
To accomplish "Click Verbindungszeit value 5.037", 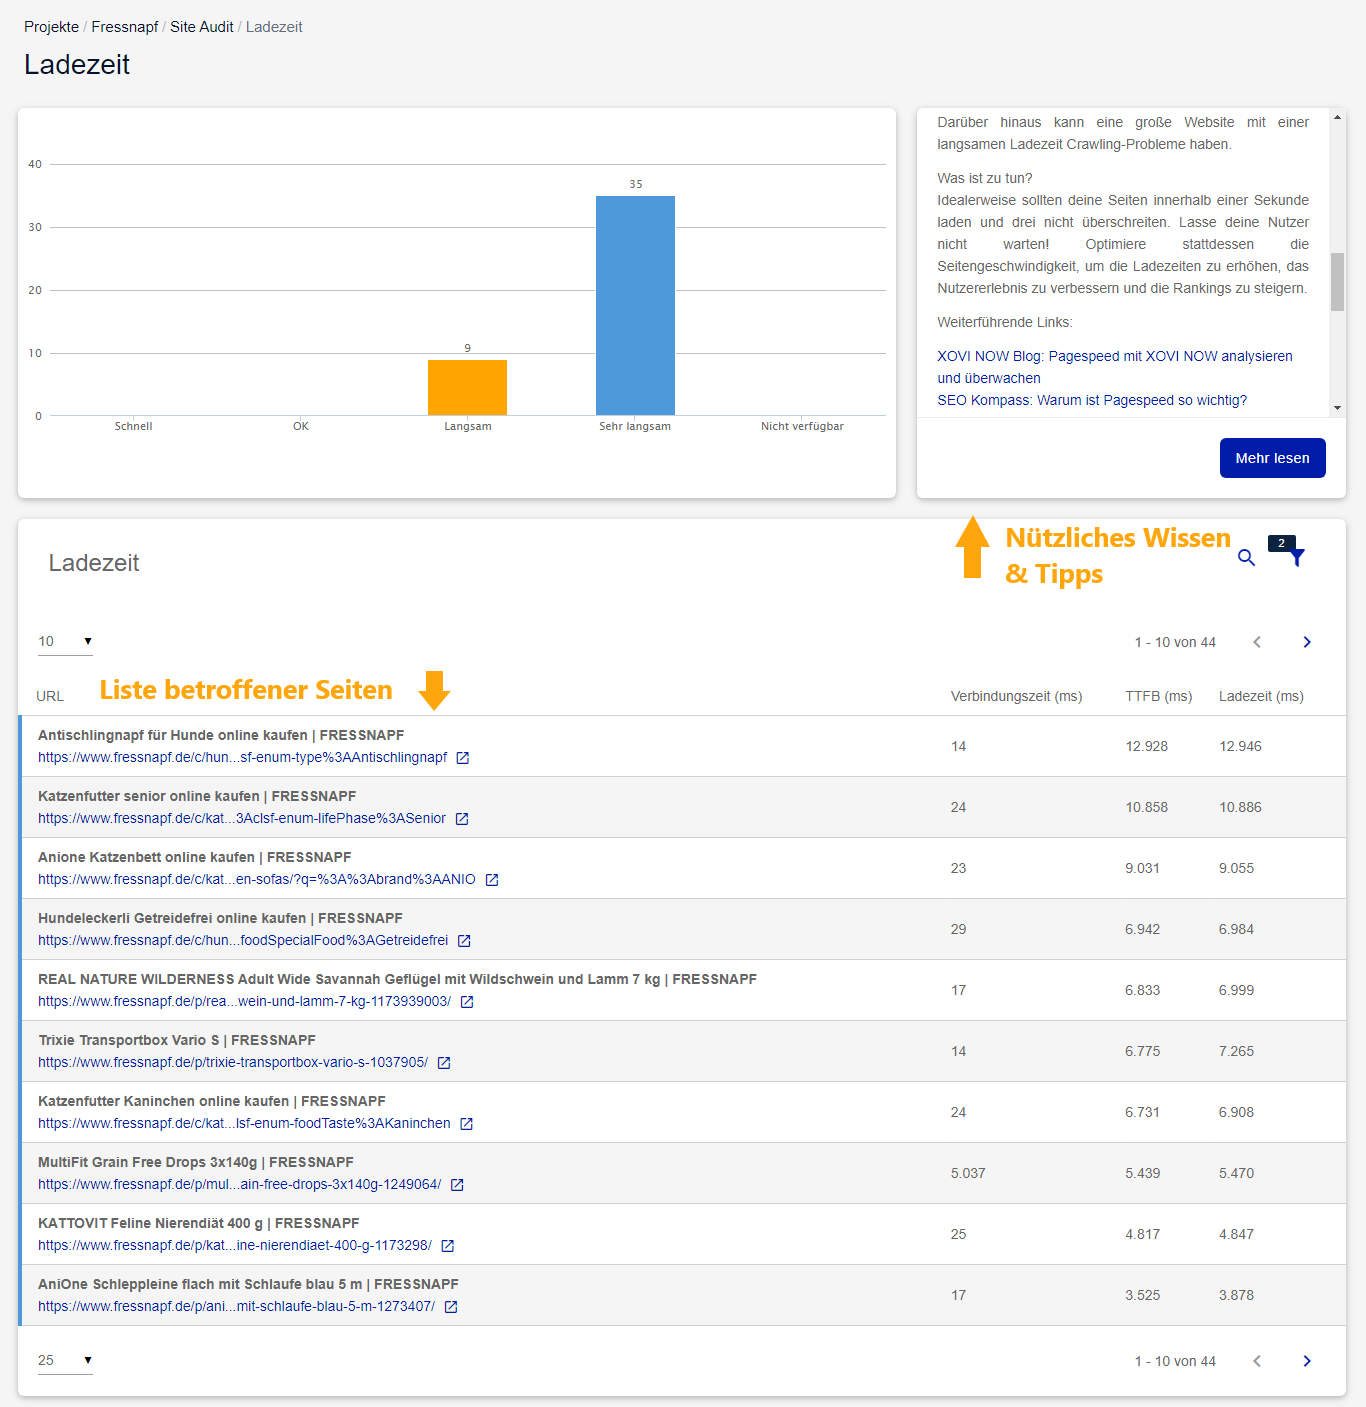I will pyautogui.click(x=968, y=1173).
